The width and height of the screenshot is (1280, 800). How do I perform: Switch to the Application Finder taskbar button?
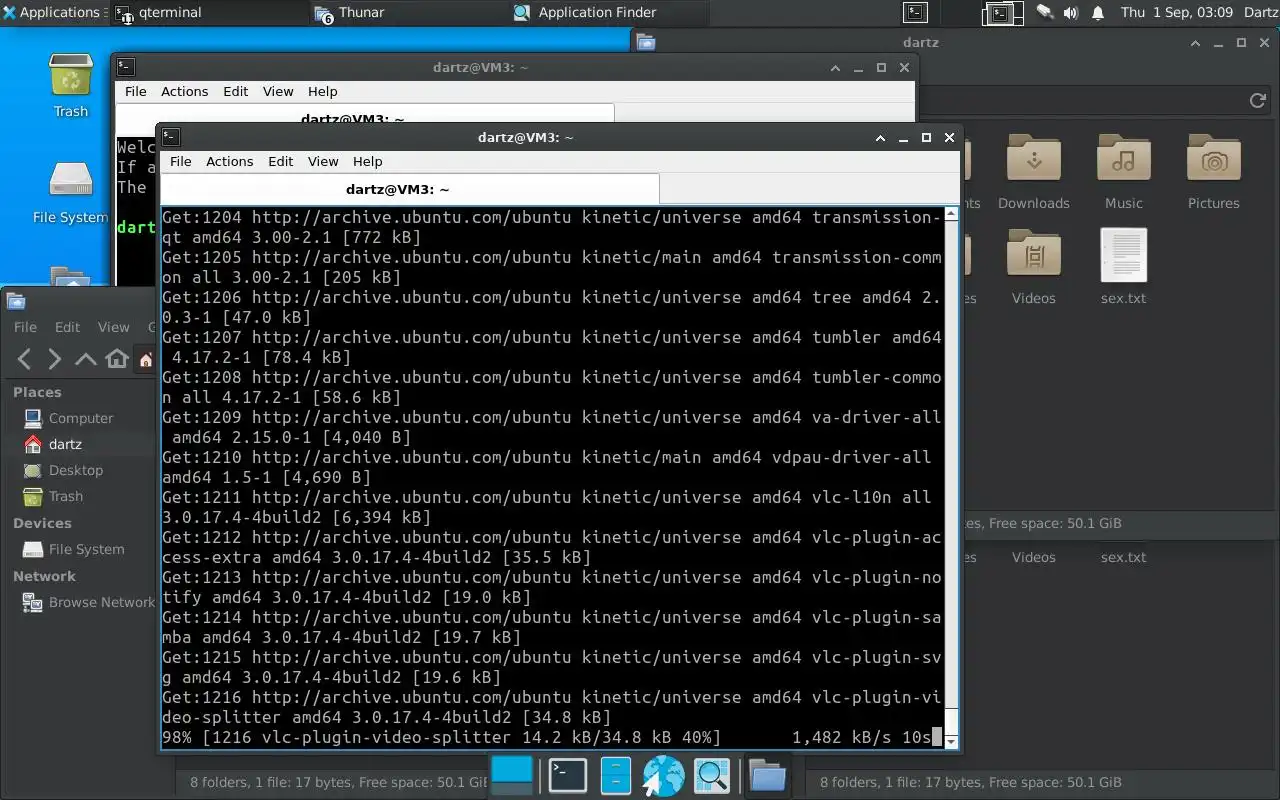pos(608,12)
